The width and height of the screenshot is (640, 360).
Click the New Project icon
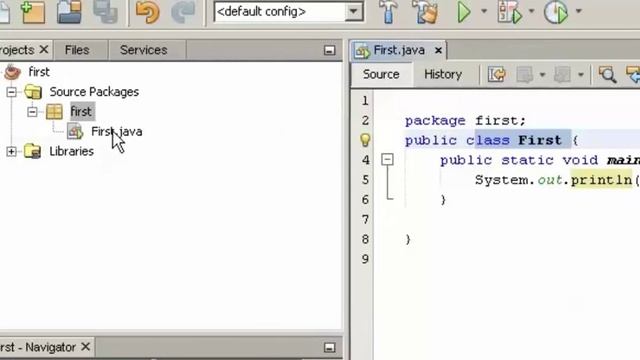(x=33, y=12)
